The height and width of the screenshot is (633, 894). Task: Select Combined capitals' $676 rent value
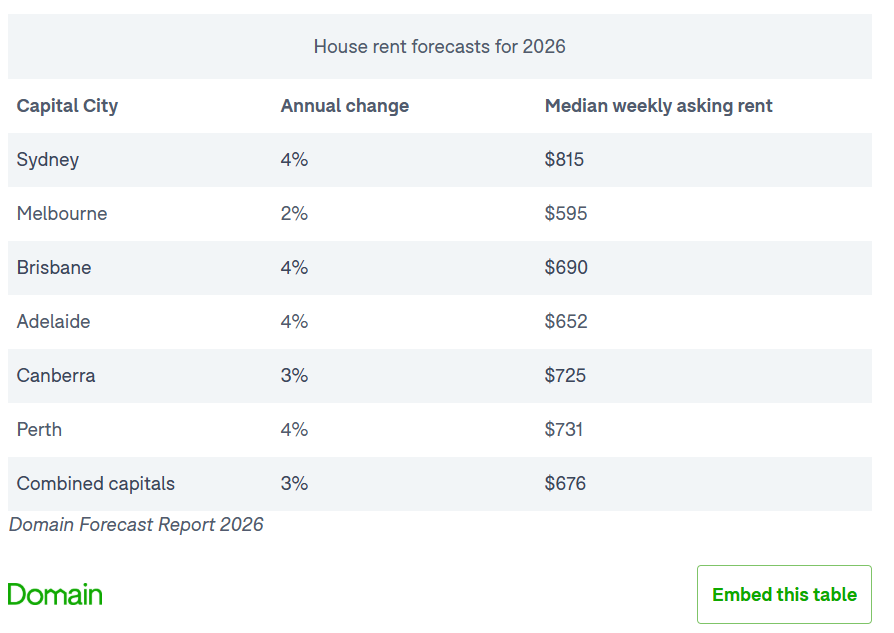tap(565, 484)
